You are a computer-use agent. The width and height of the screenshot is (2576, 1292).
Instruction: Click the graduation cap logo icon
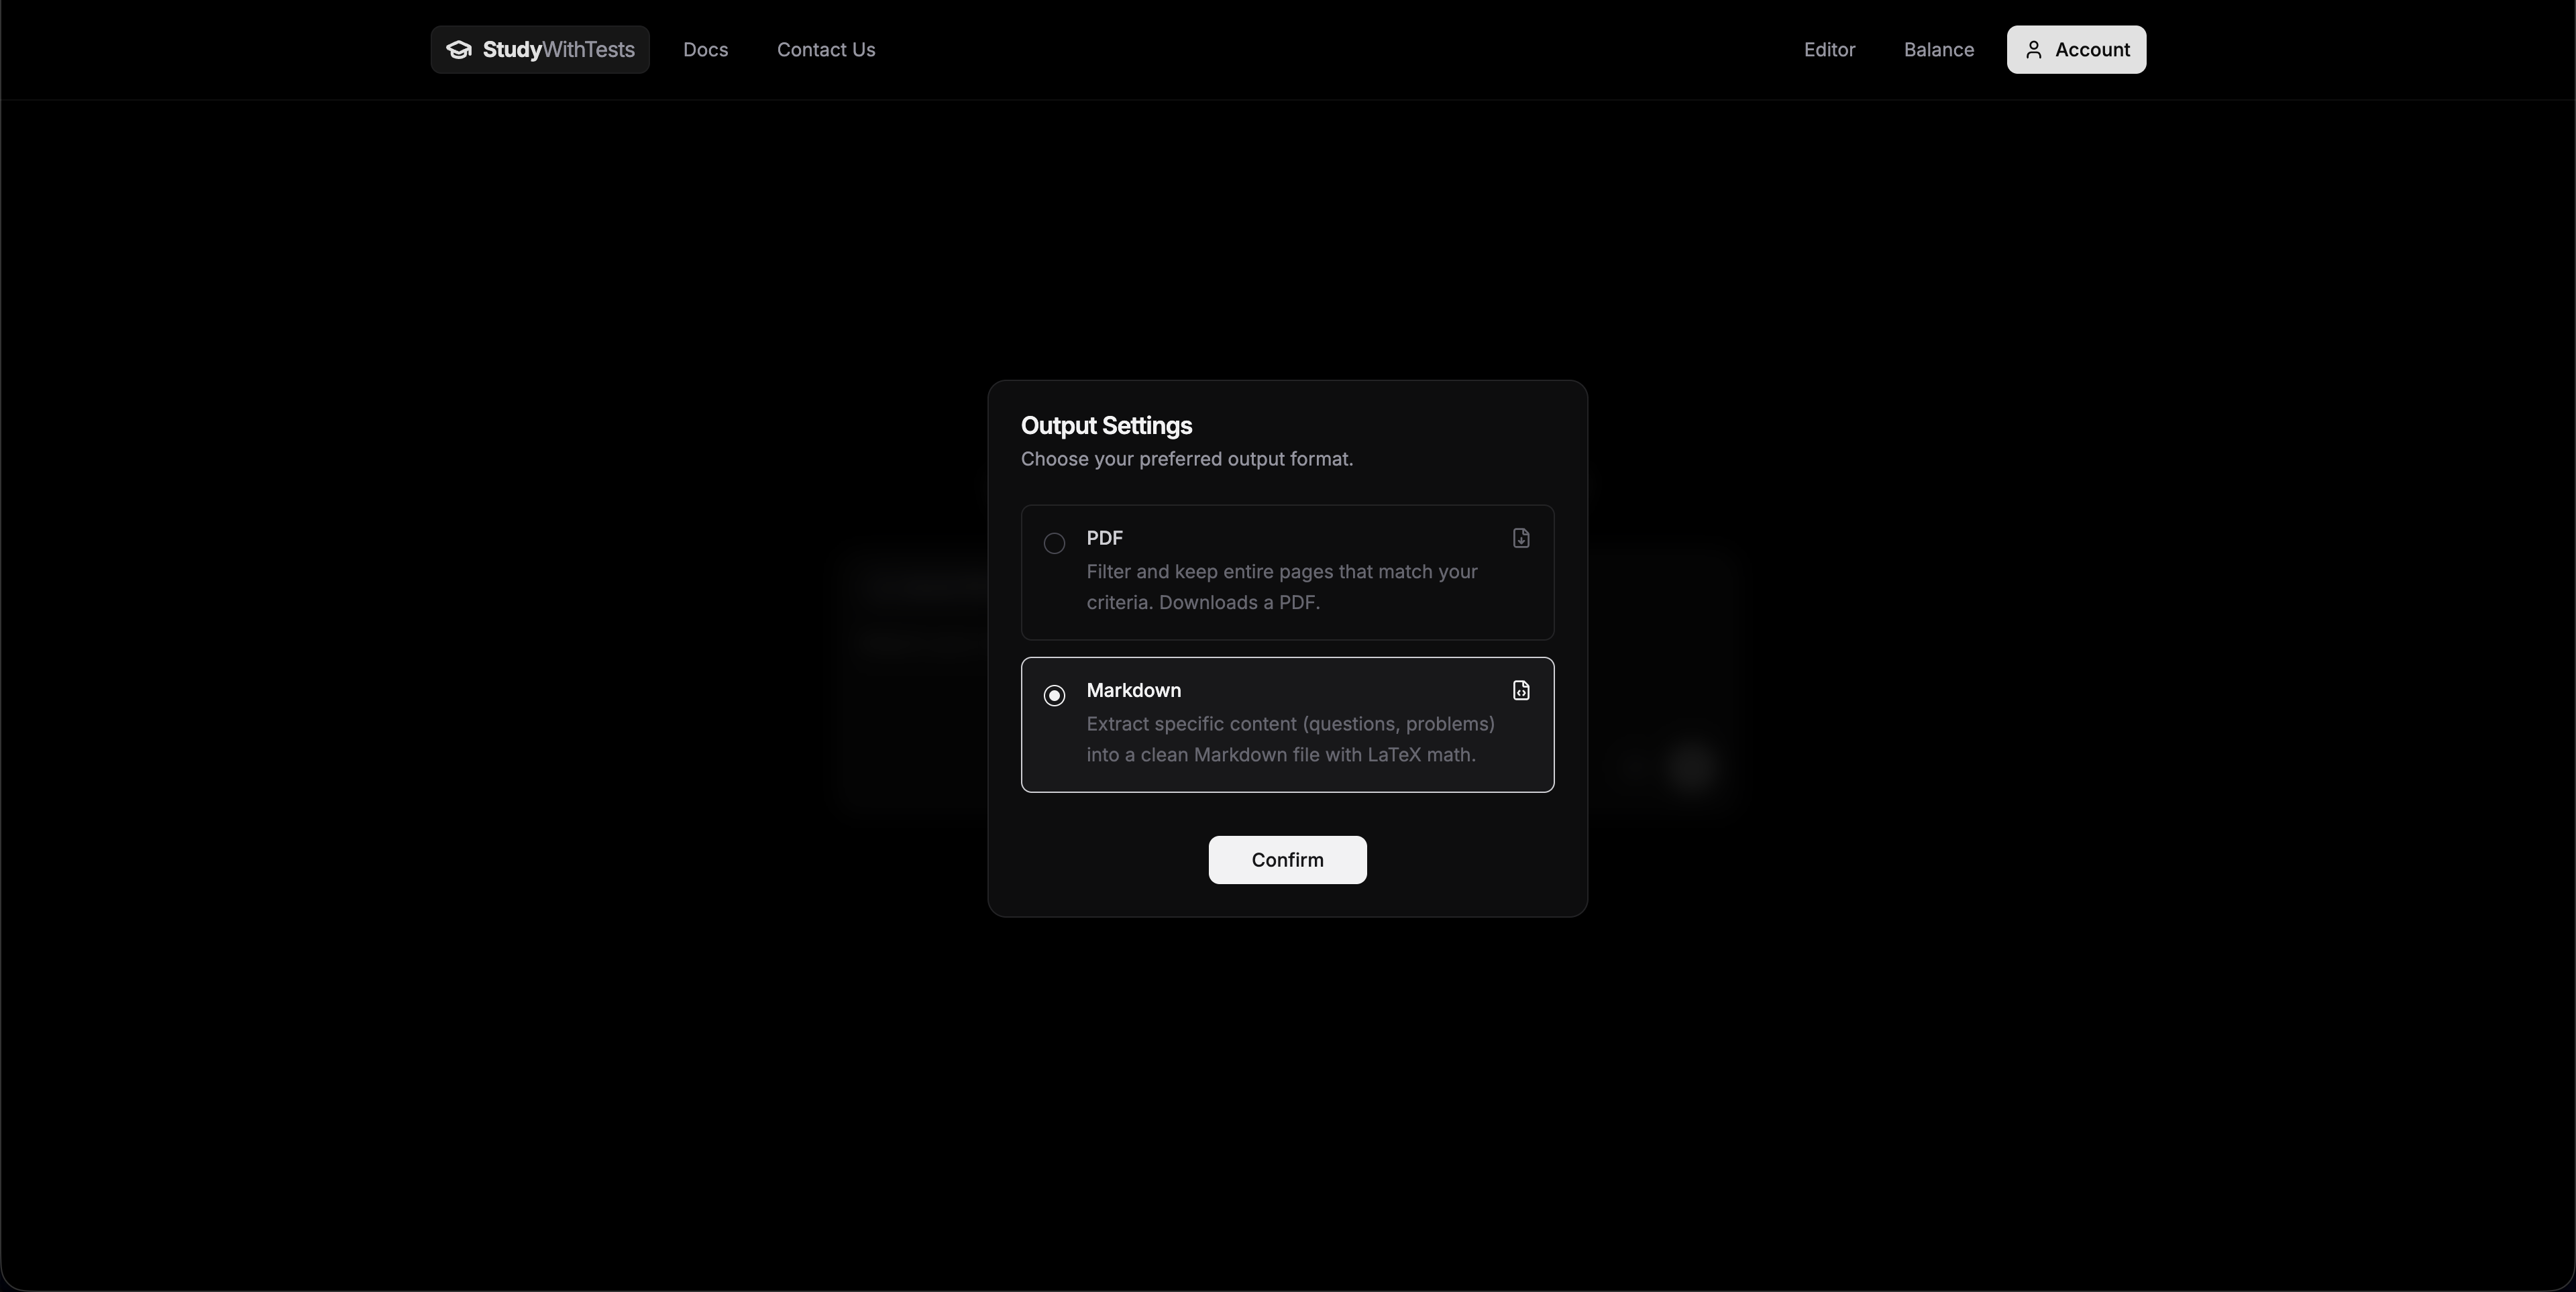click(x=459, y=50)
